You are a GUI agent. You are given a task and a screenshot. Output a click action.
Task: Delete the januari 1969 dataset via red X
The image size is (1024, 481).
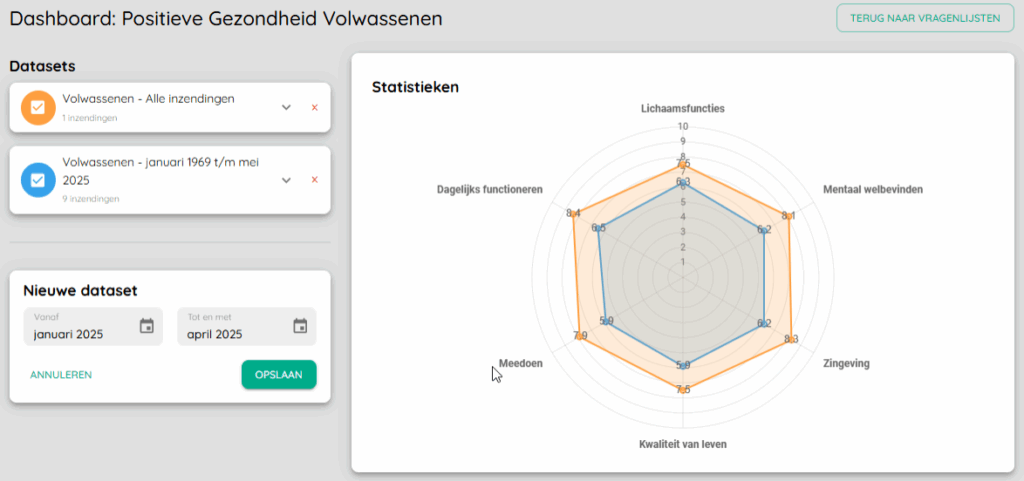point(315,180)
